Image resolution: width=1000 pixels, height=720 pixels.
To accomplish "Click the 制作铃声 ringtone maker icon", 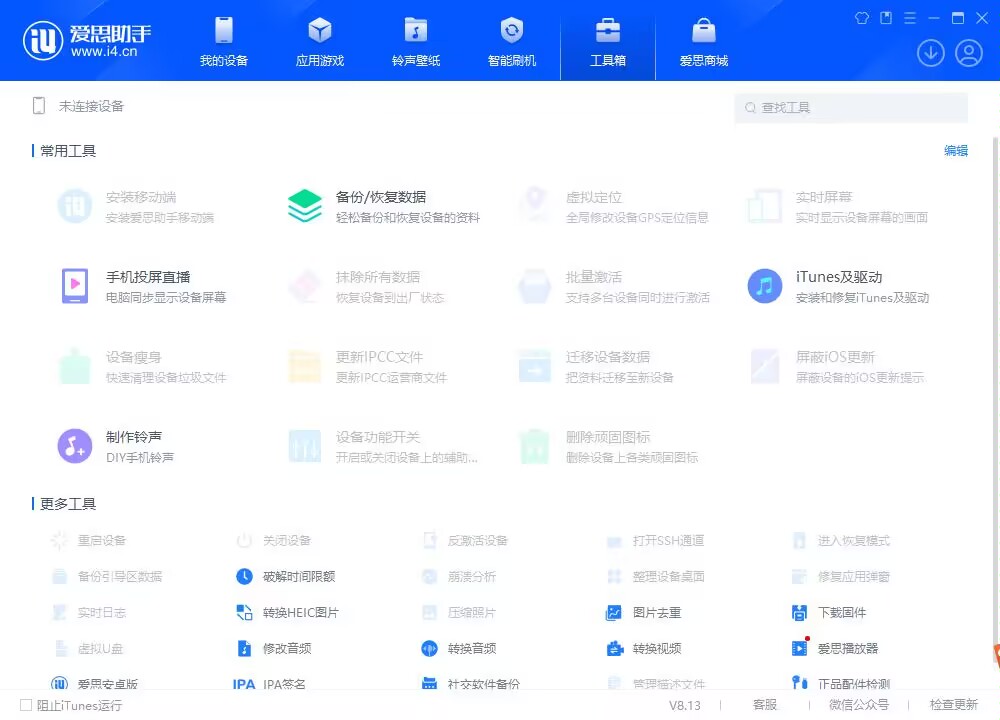I will coord(75,446).
